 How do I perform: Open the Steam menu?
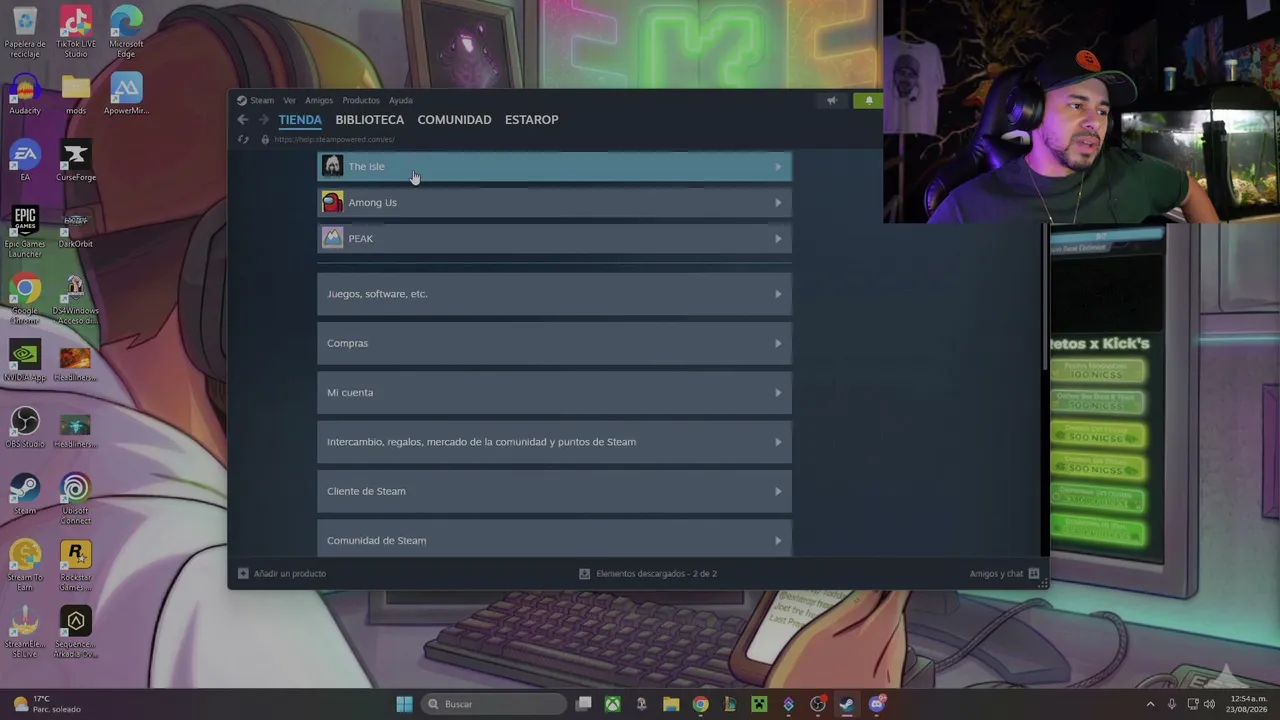(262, 100)
